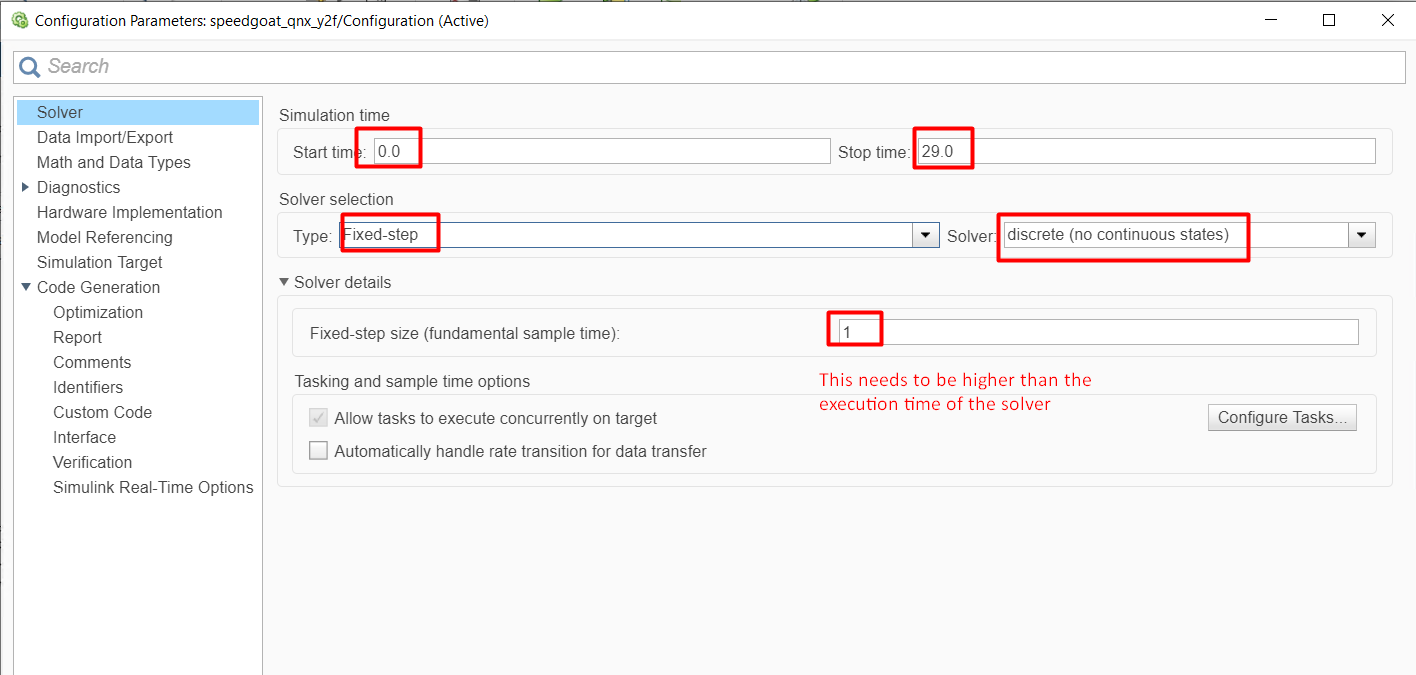Select Simulink Real-Time Options
The height and width of the screenshot is (675, 1416).
(153, 487)
